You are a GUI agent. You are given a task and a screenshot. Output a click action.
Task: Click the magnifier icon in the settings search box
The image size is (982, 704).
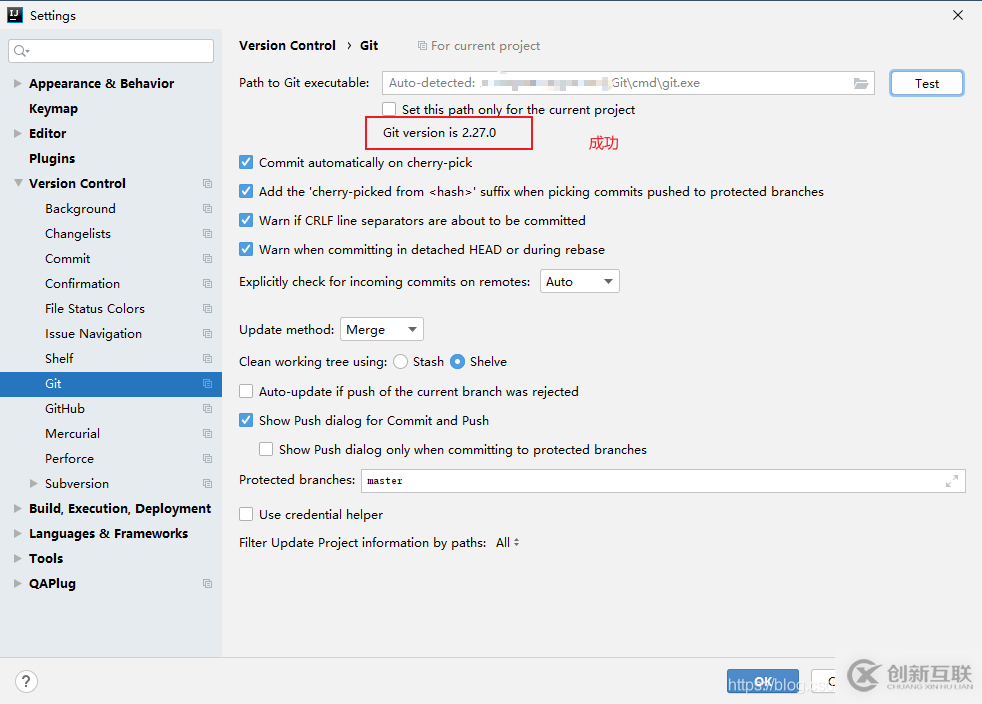(20, 50)
